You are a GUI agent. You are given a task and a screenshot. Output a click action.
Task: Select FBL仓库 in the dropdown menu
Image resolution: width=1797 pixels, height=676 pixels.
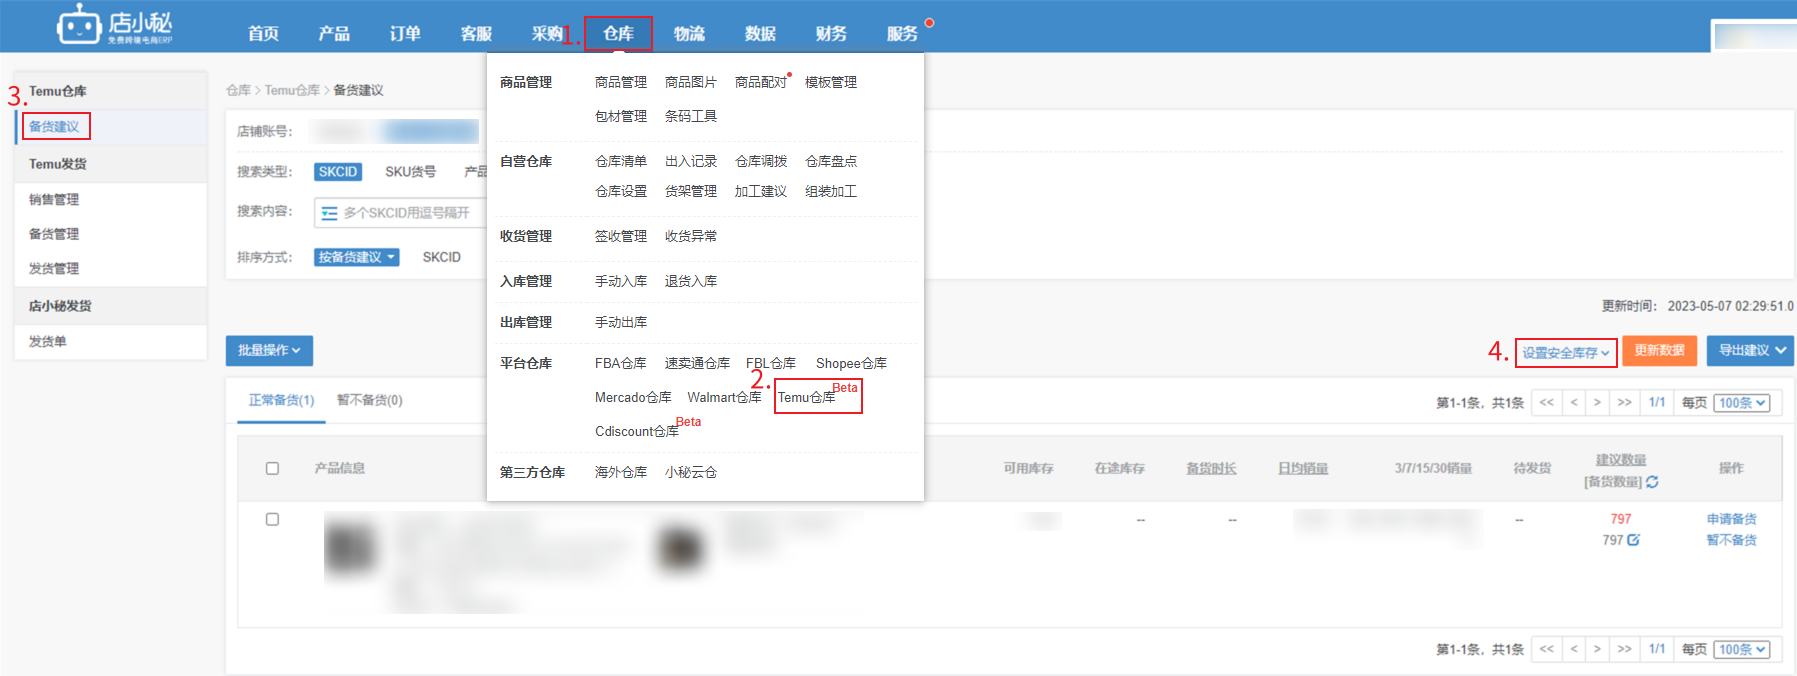point(771,363)
